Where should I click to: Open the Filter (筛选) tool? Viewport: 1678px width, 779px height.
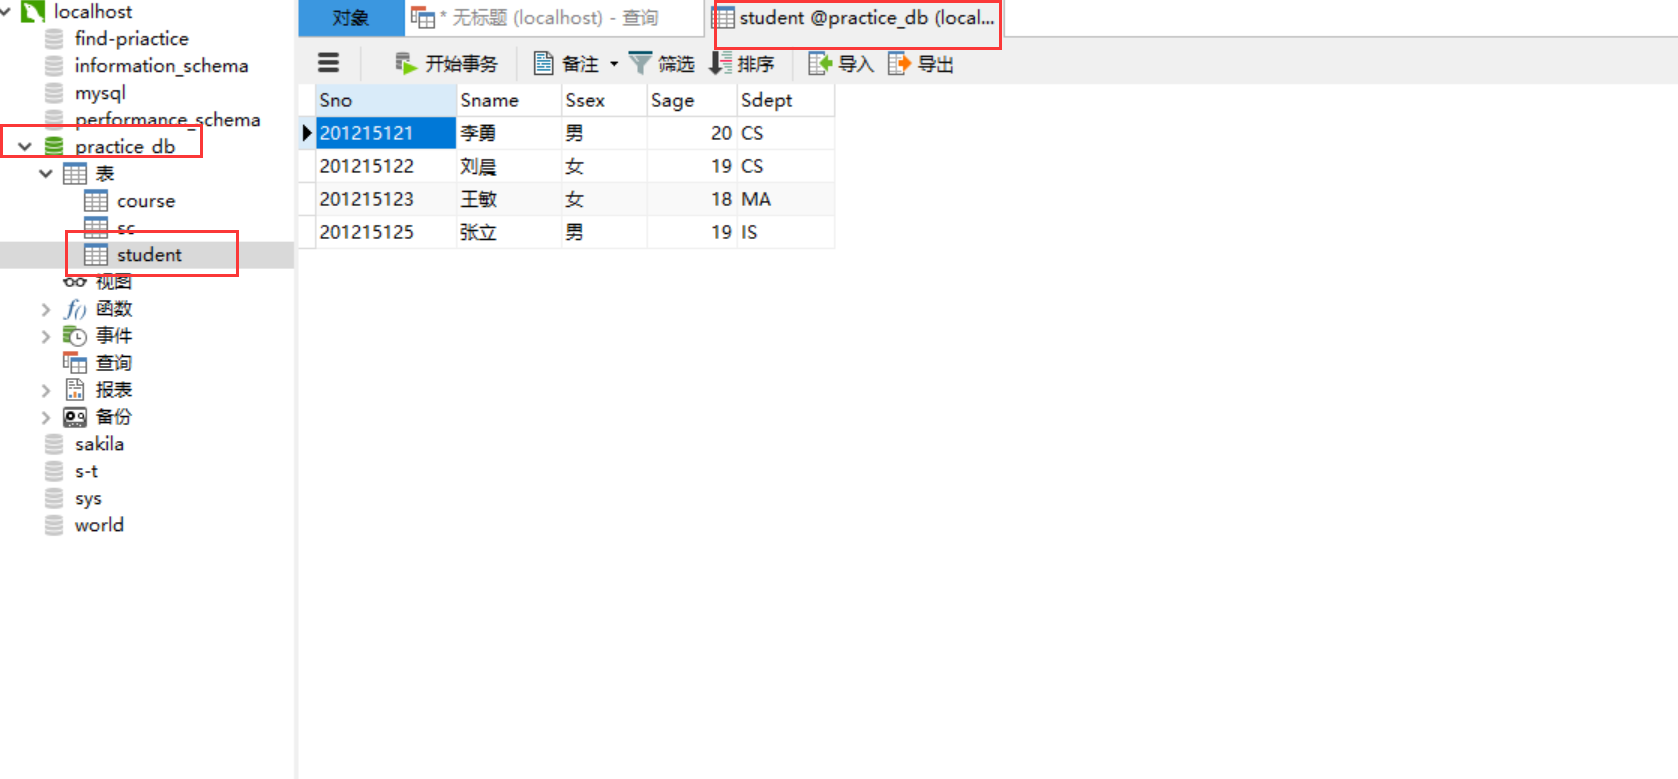tap(661, 64)
